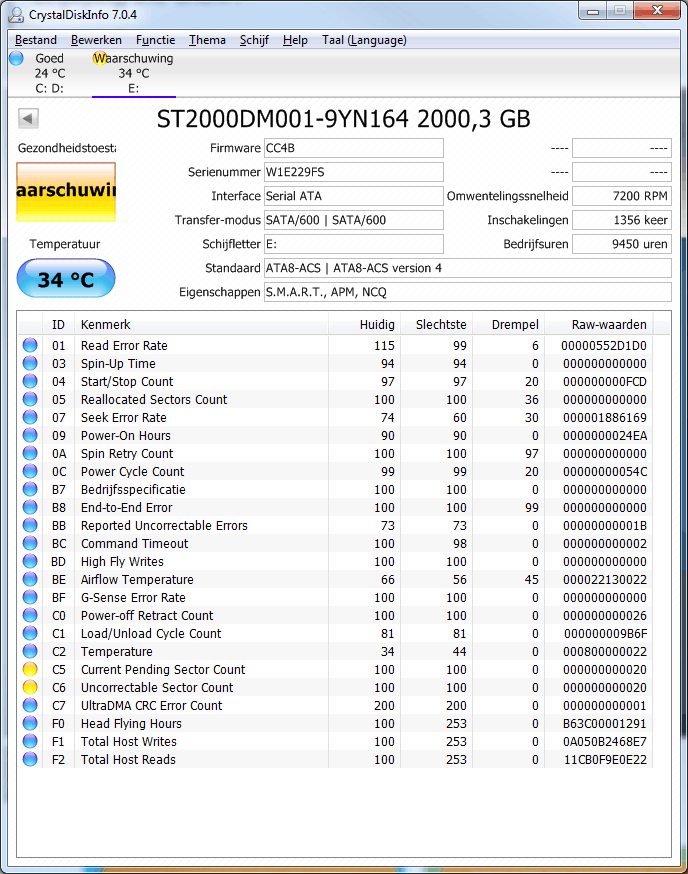688x874 pixels.
Task: Select the blue Goed status disk icon
Action: [17, 58]
